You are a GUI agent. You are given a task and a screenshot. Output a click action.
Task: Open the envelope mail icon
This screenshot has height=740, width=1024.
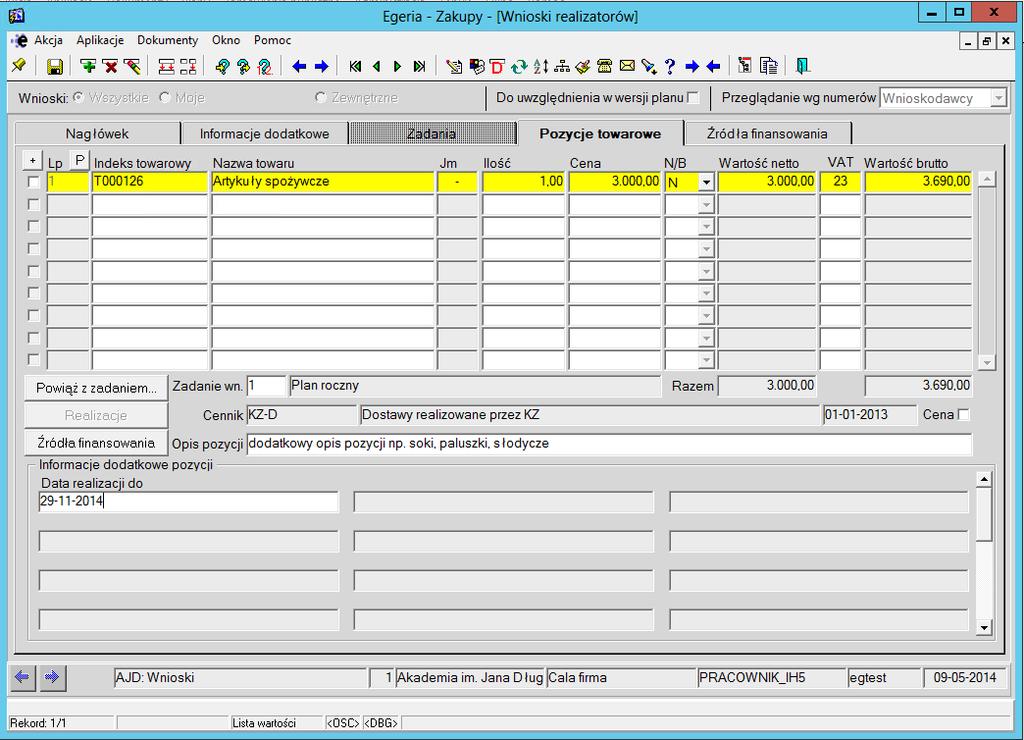pos(627,66)
